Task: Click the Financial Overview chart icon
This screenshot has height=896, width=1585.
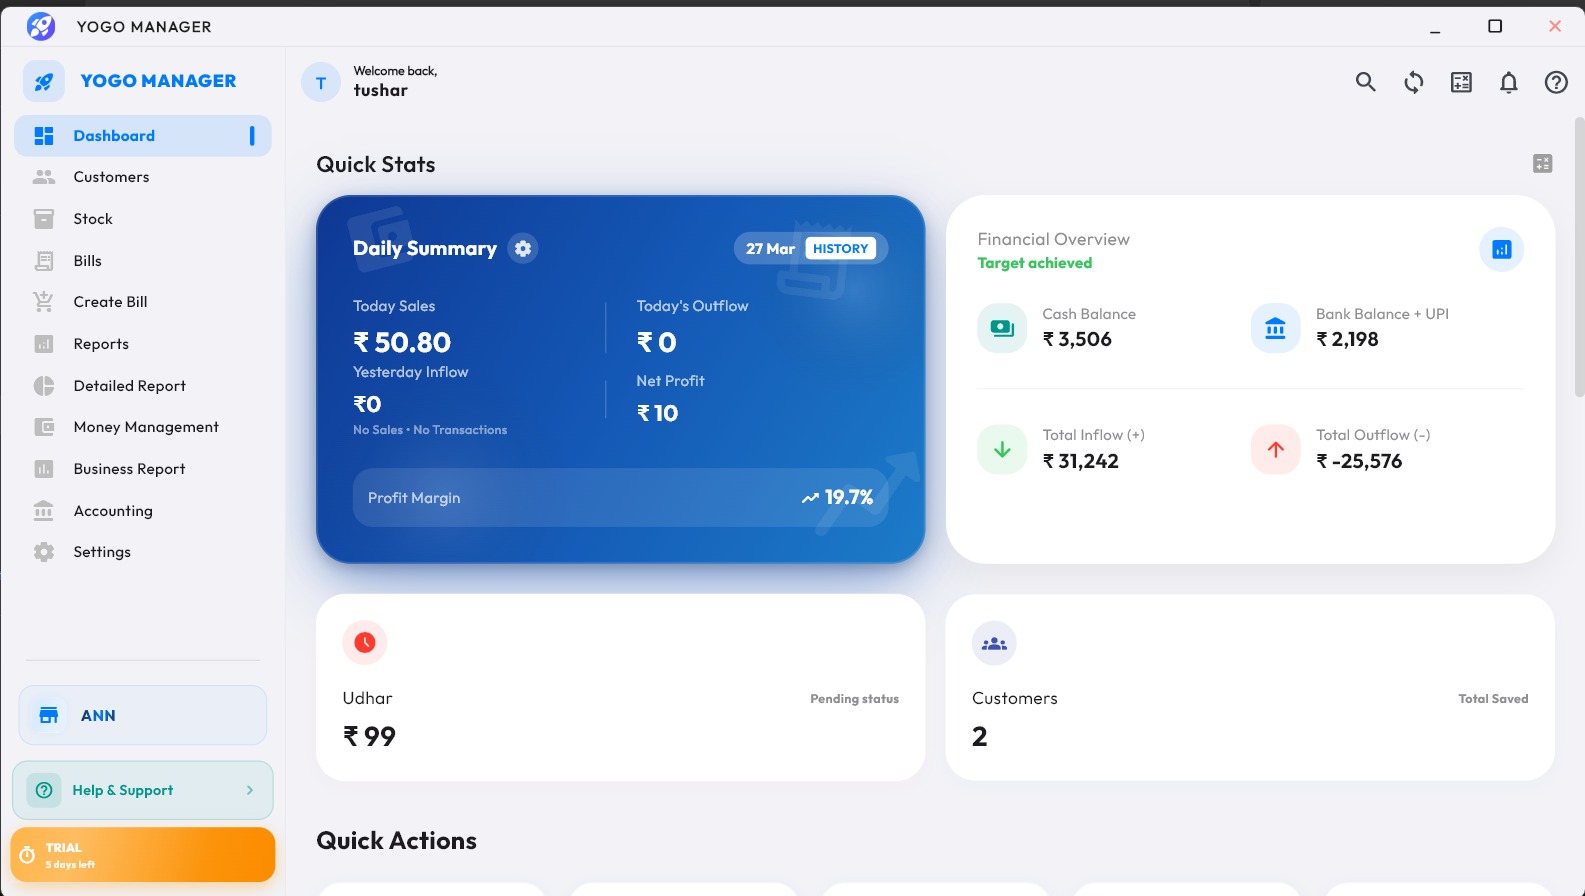Action: point(1501,250)
